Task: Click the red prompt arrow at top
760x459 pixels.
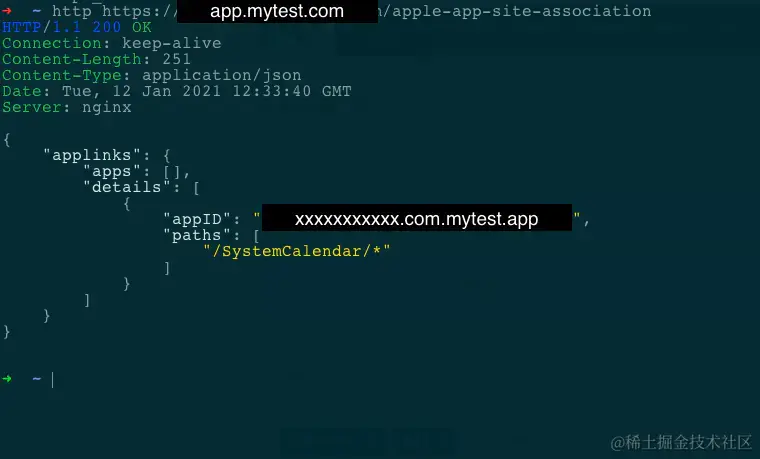Action: 7,11
